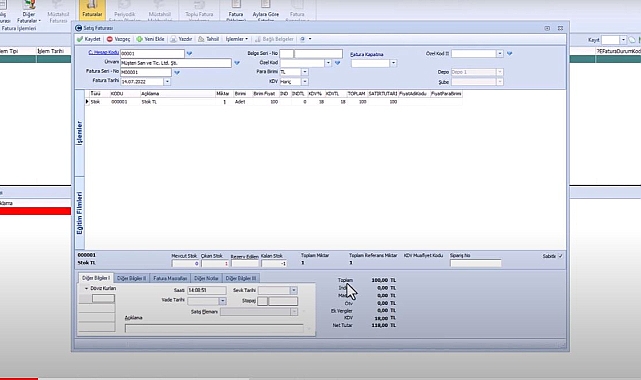Print the invoice using Yazdır
The width and height of the screenshot is (641, 380).
click(181, 39)
